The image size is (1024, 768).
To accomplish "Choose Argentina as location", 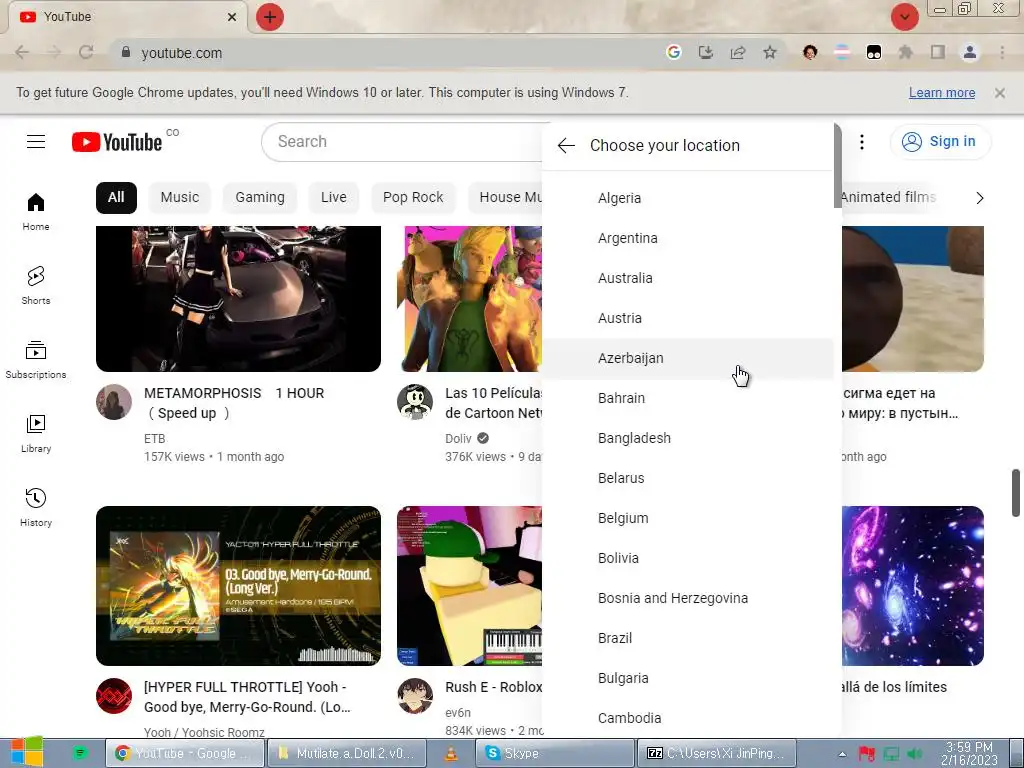I will 688,238.
